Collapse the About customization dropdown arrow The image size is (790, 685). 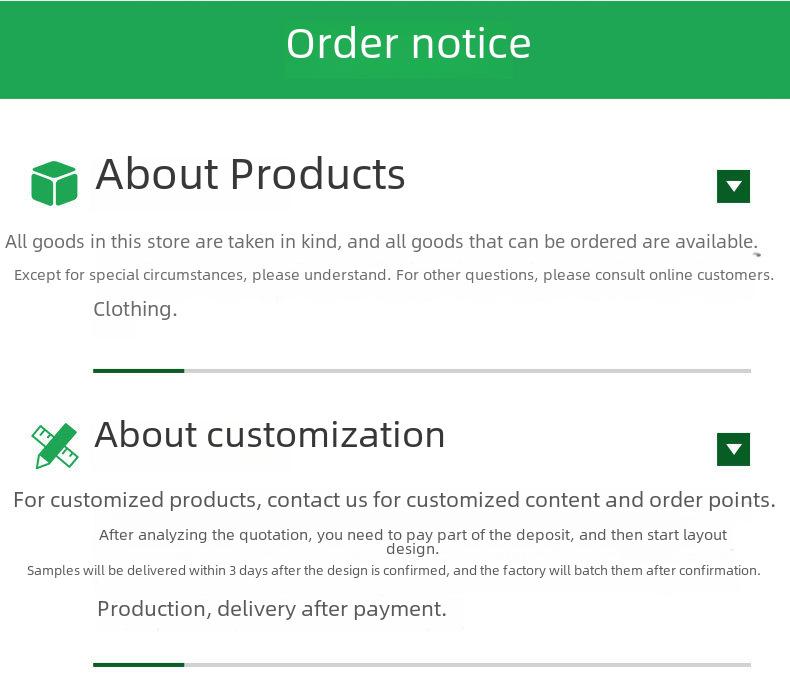(x=733, y=449)
